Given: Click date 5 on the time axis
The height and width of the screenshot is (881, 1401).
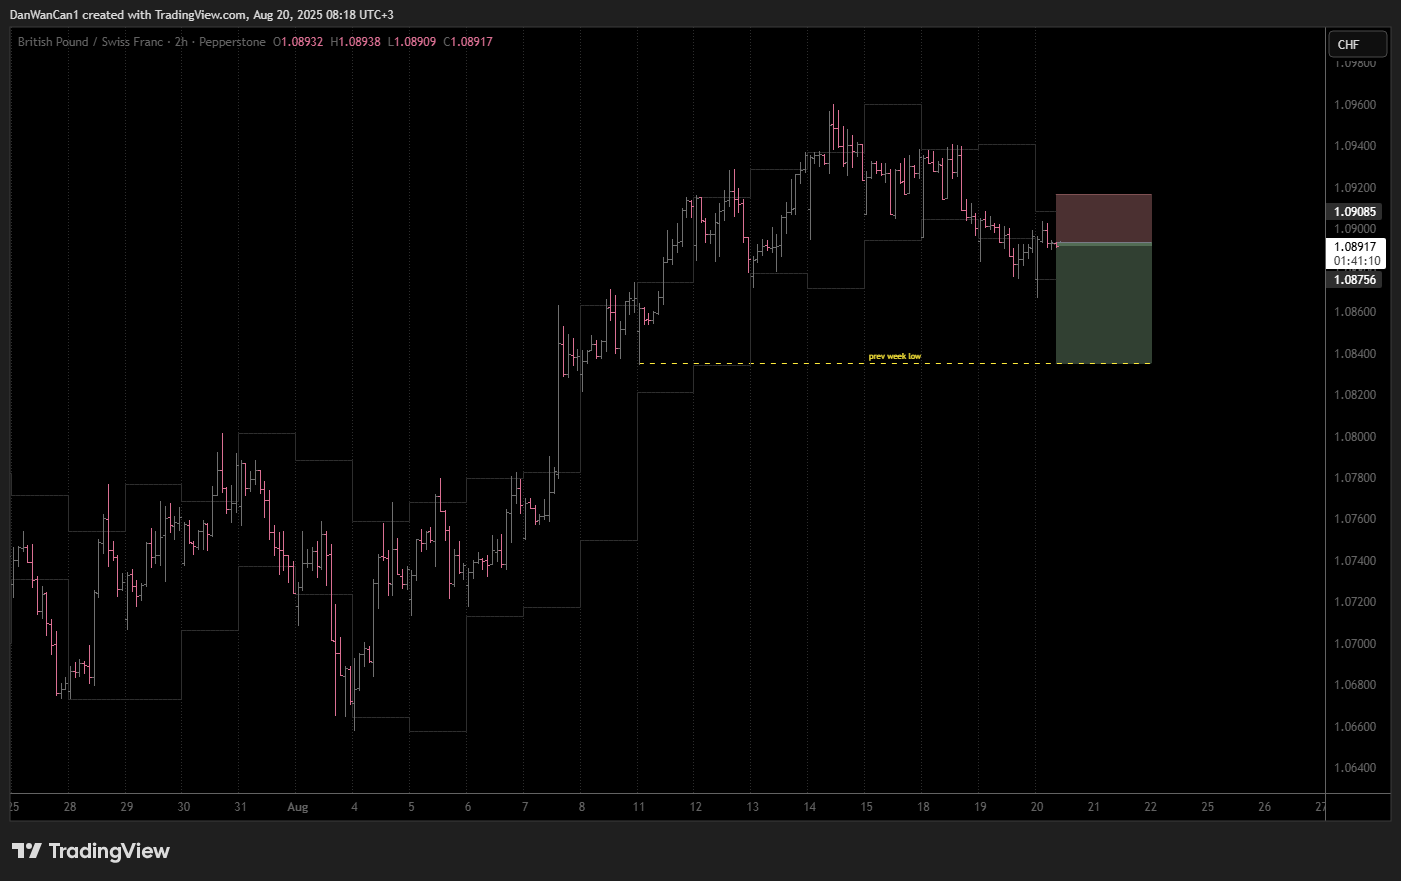Looking at the screenshot, I should tap(411, 807).
